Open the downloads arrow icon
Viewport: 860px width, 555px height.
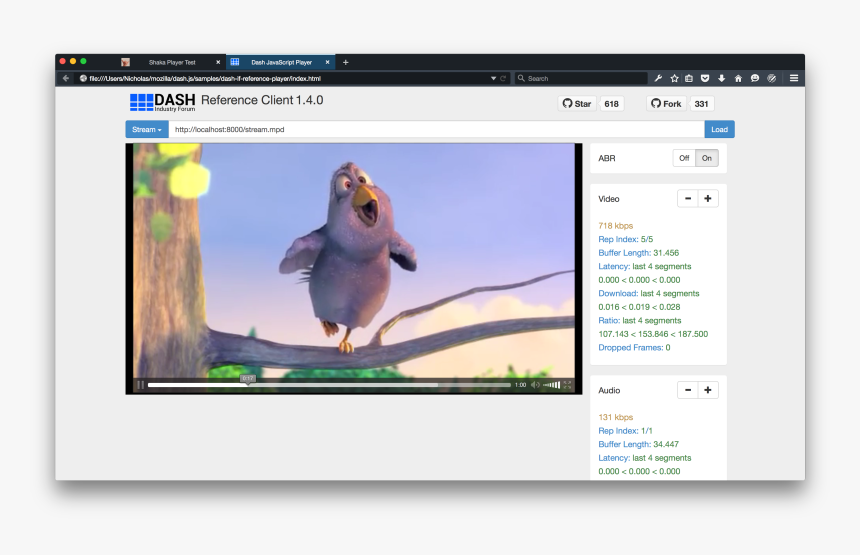pyautogui.click(x=722, y=78)
